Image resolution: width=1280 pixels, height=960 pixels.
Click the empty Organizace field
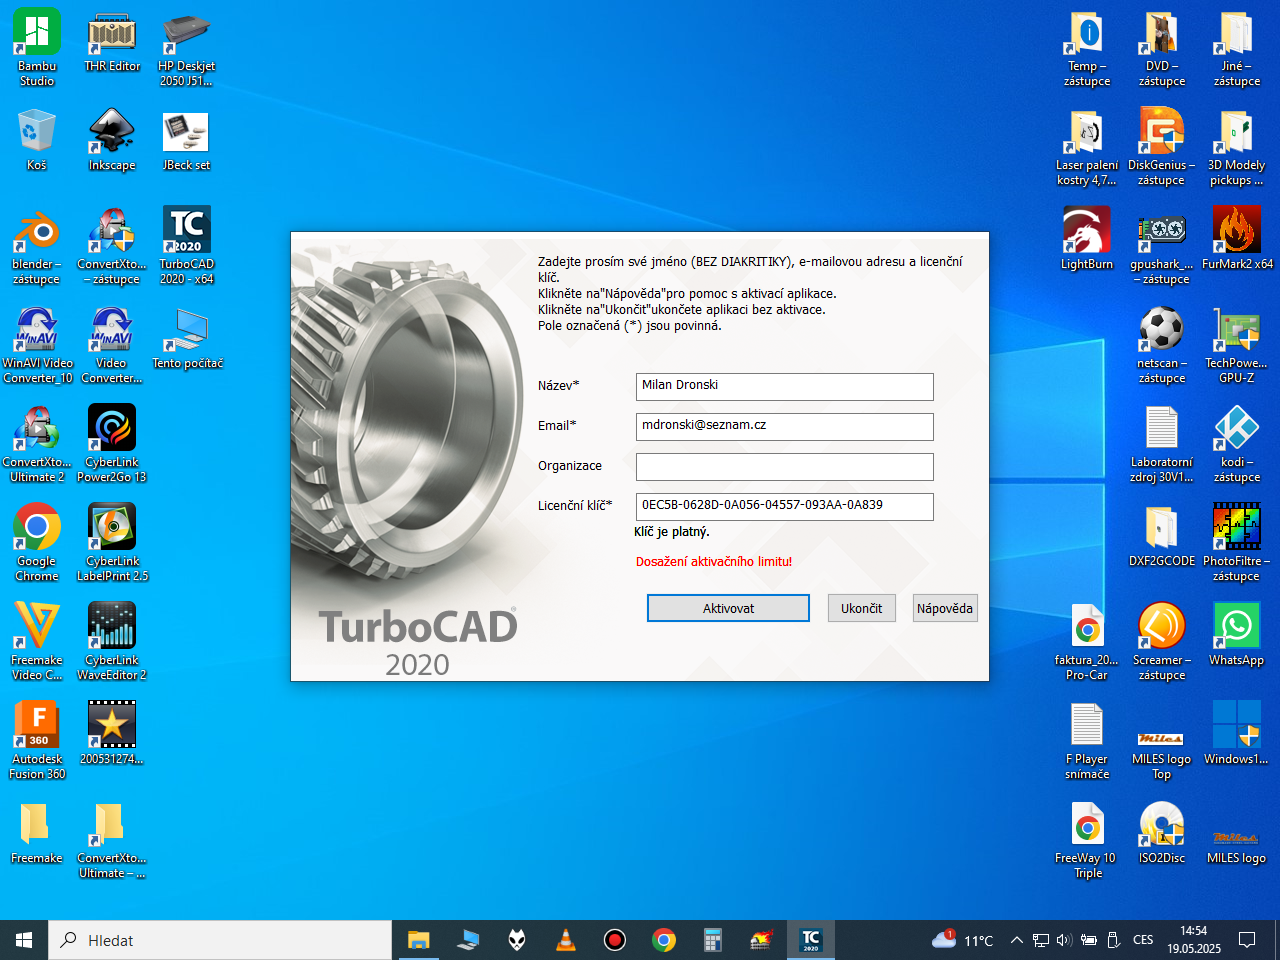pos(785,466)
